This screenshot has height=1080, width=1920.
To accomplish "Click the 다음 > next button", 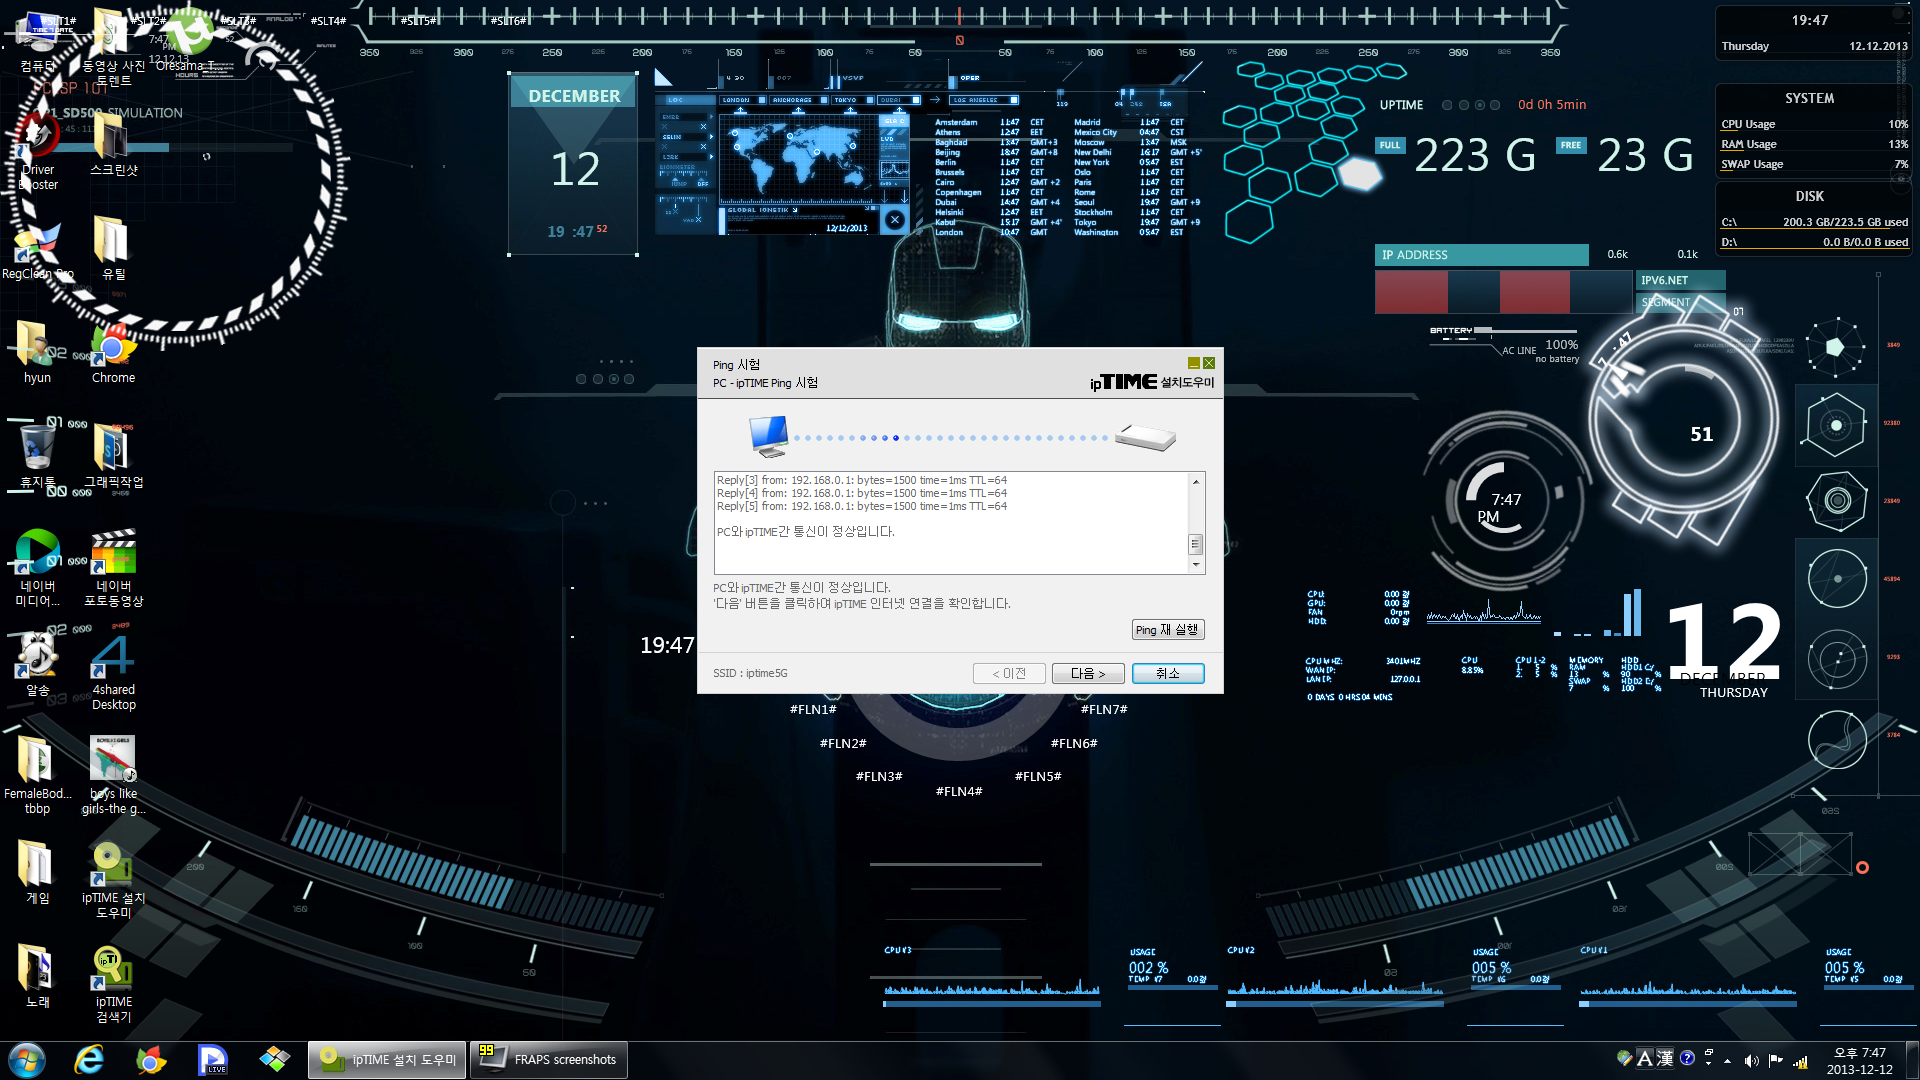I will pyautogui.click(x=1088, y=674).
